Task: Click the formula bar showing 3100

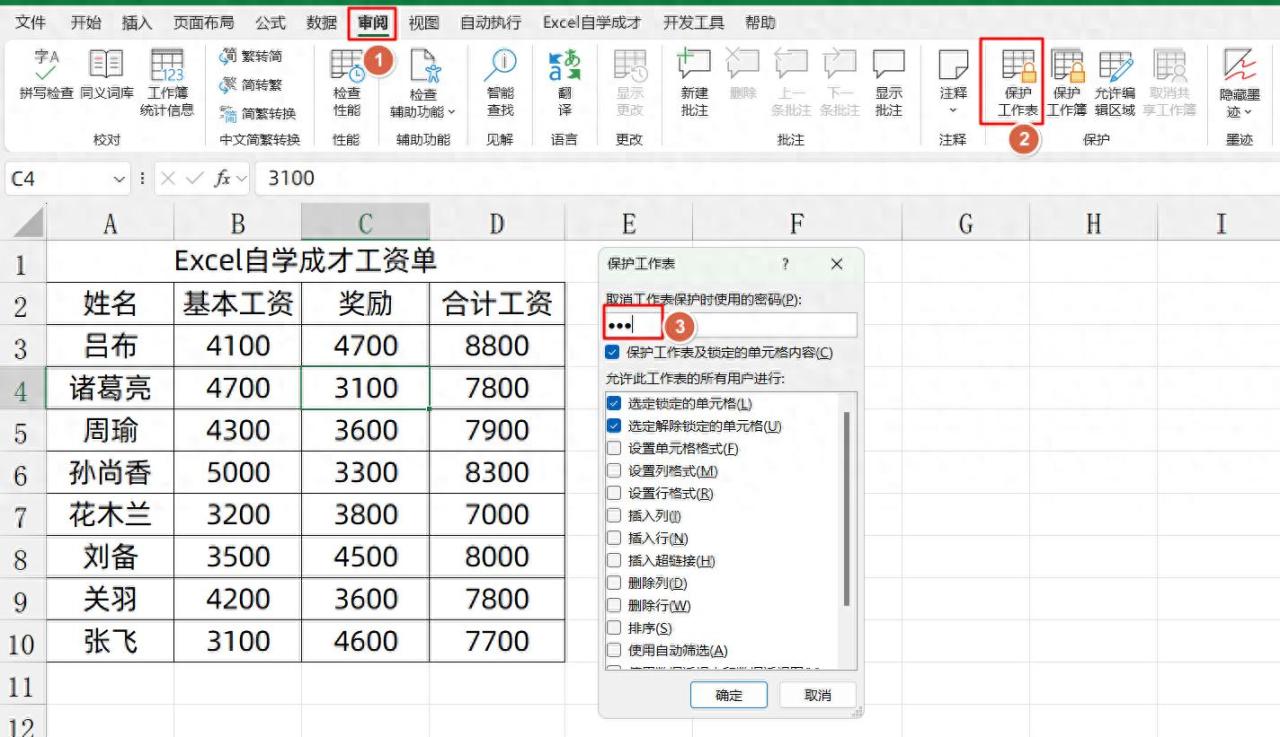Action: [x=765, y=178]
